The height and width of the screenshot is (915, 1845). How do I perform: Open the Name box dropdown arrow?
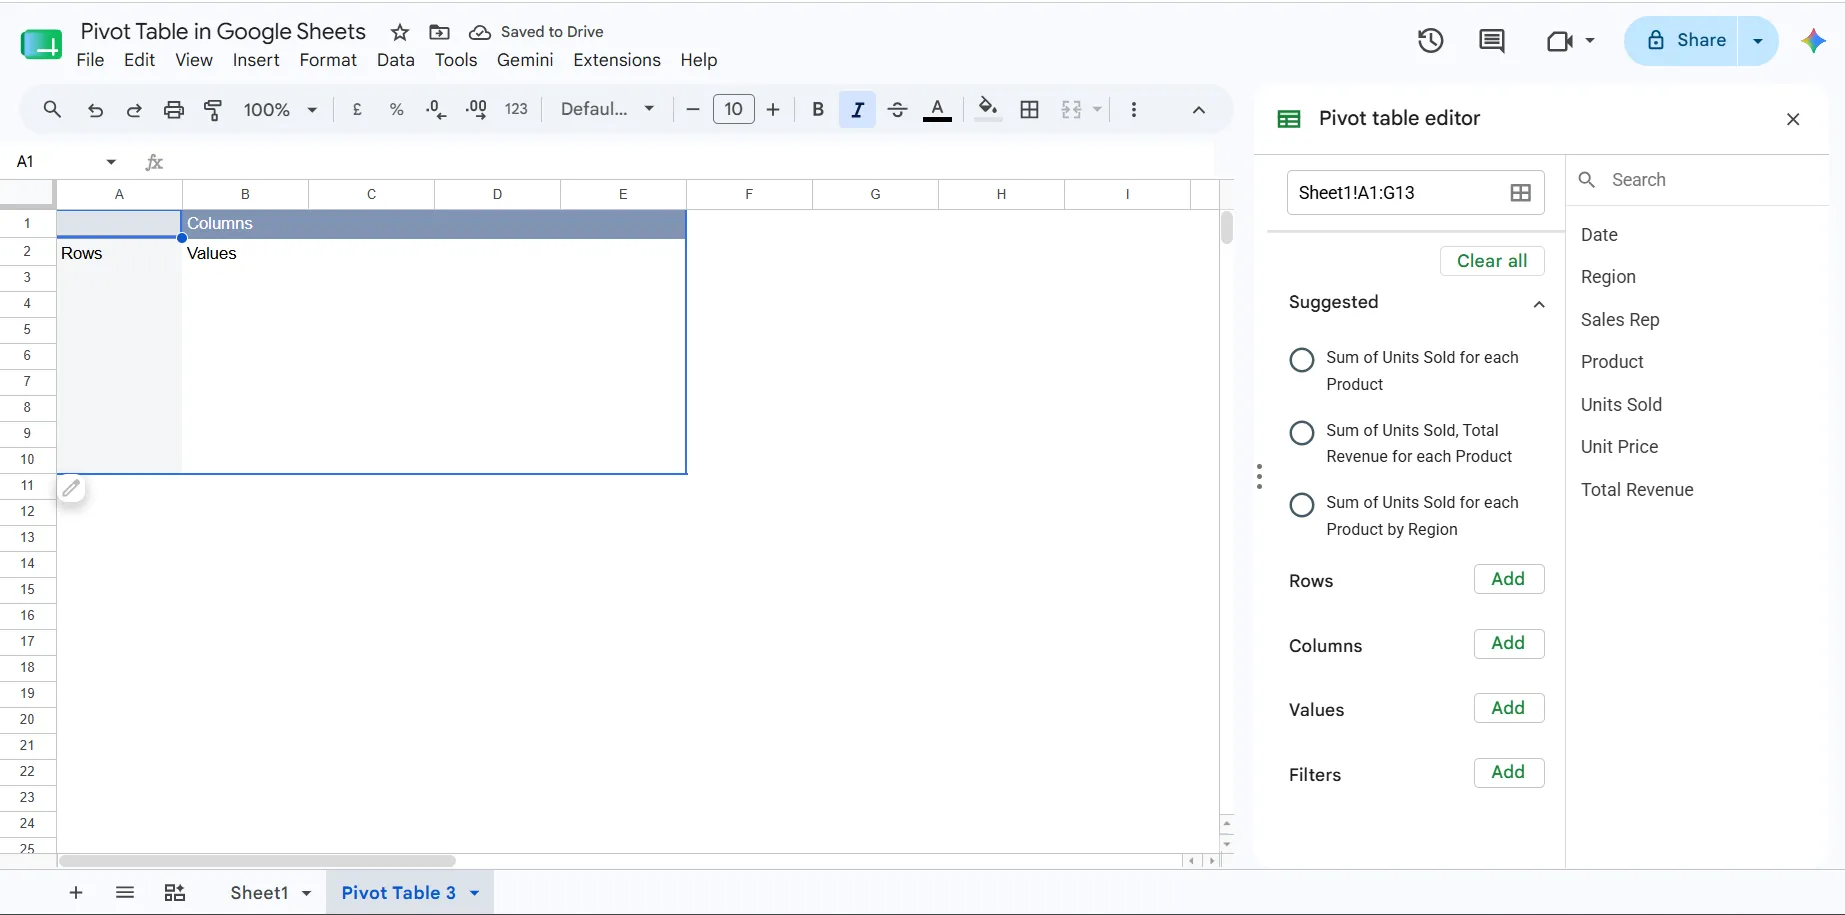[111, 162]
